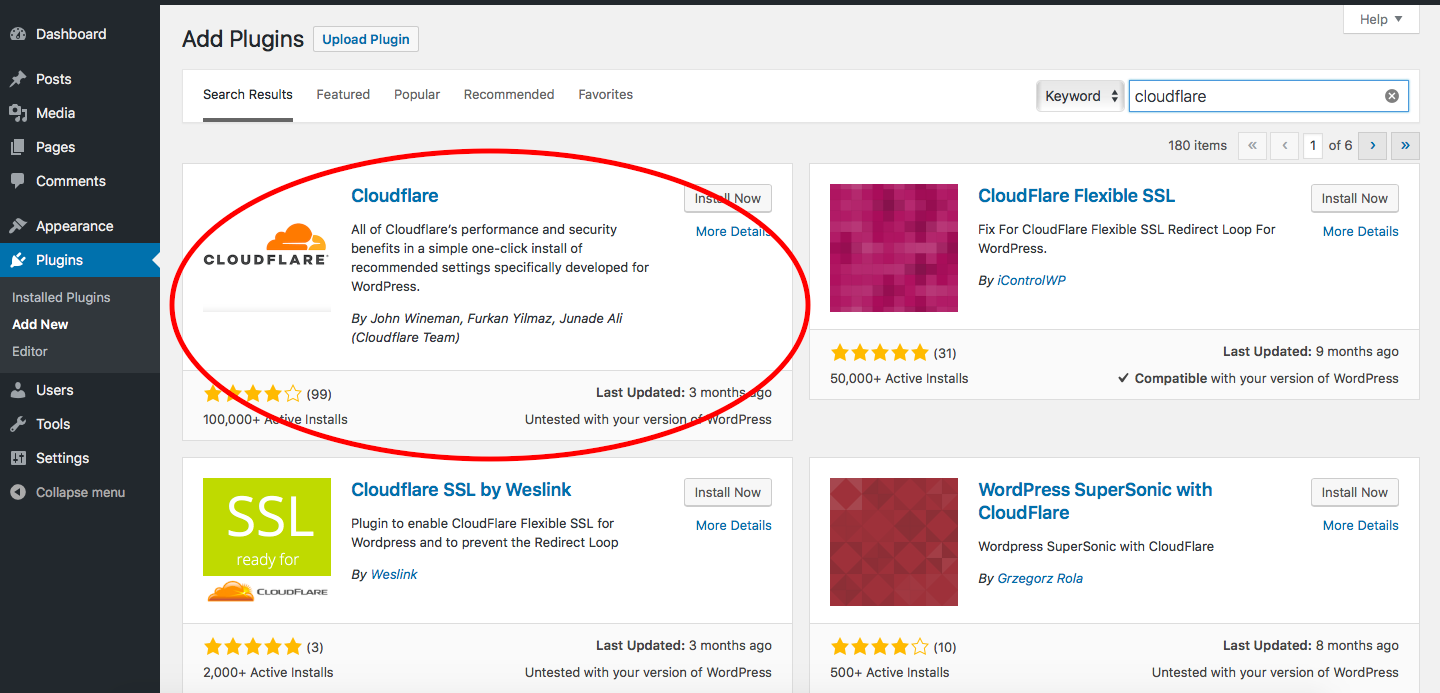The image size is (1440, 693).
Task: Click the Collapse menu label
Action: point(80,492)
